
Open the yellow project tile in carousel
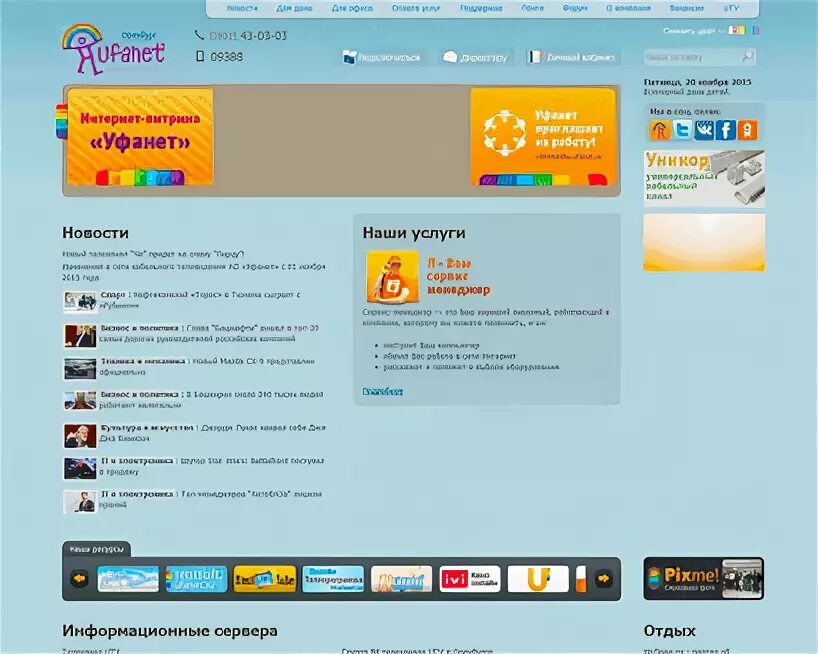[x=264, y=579]
